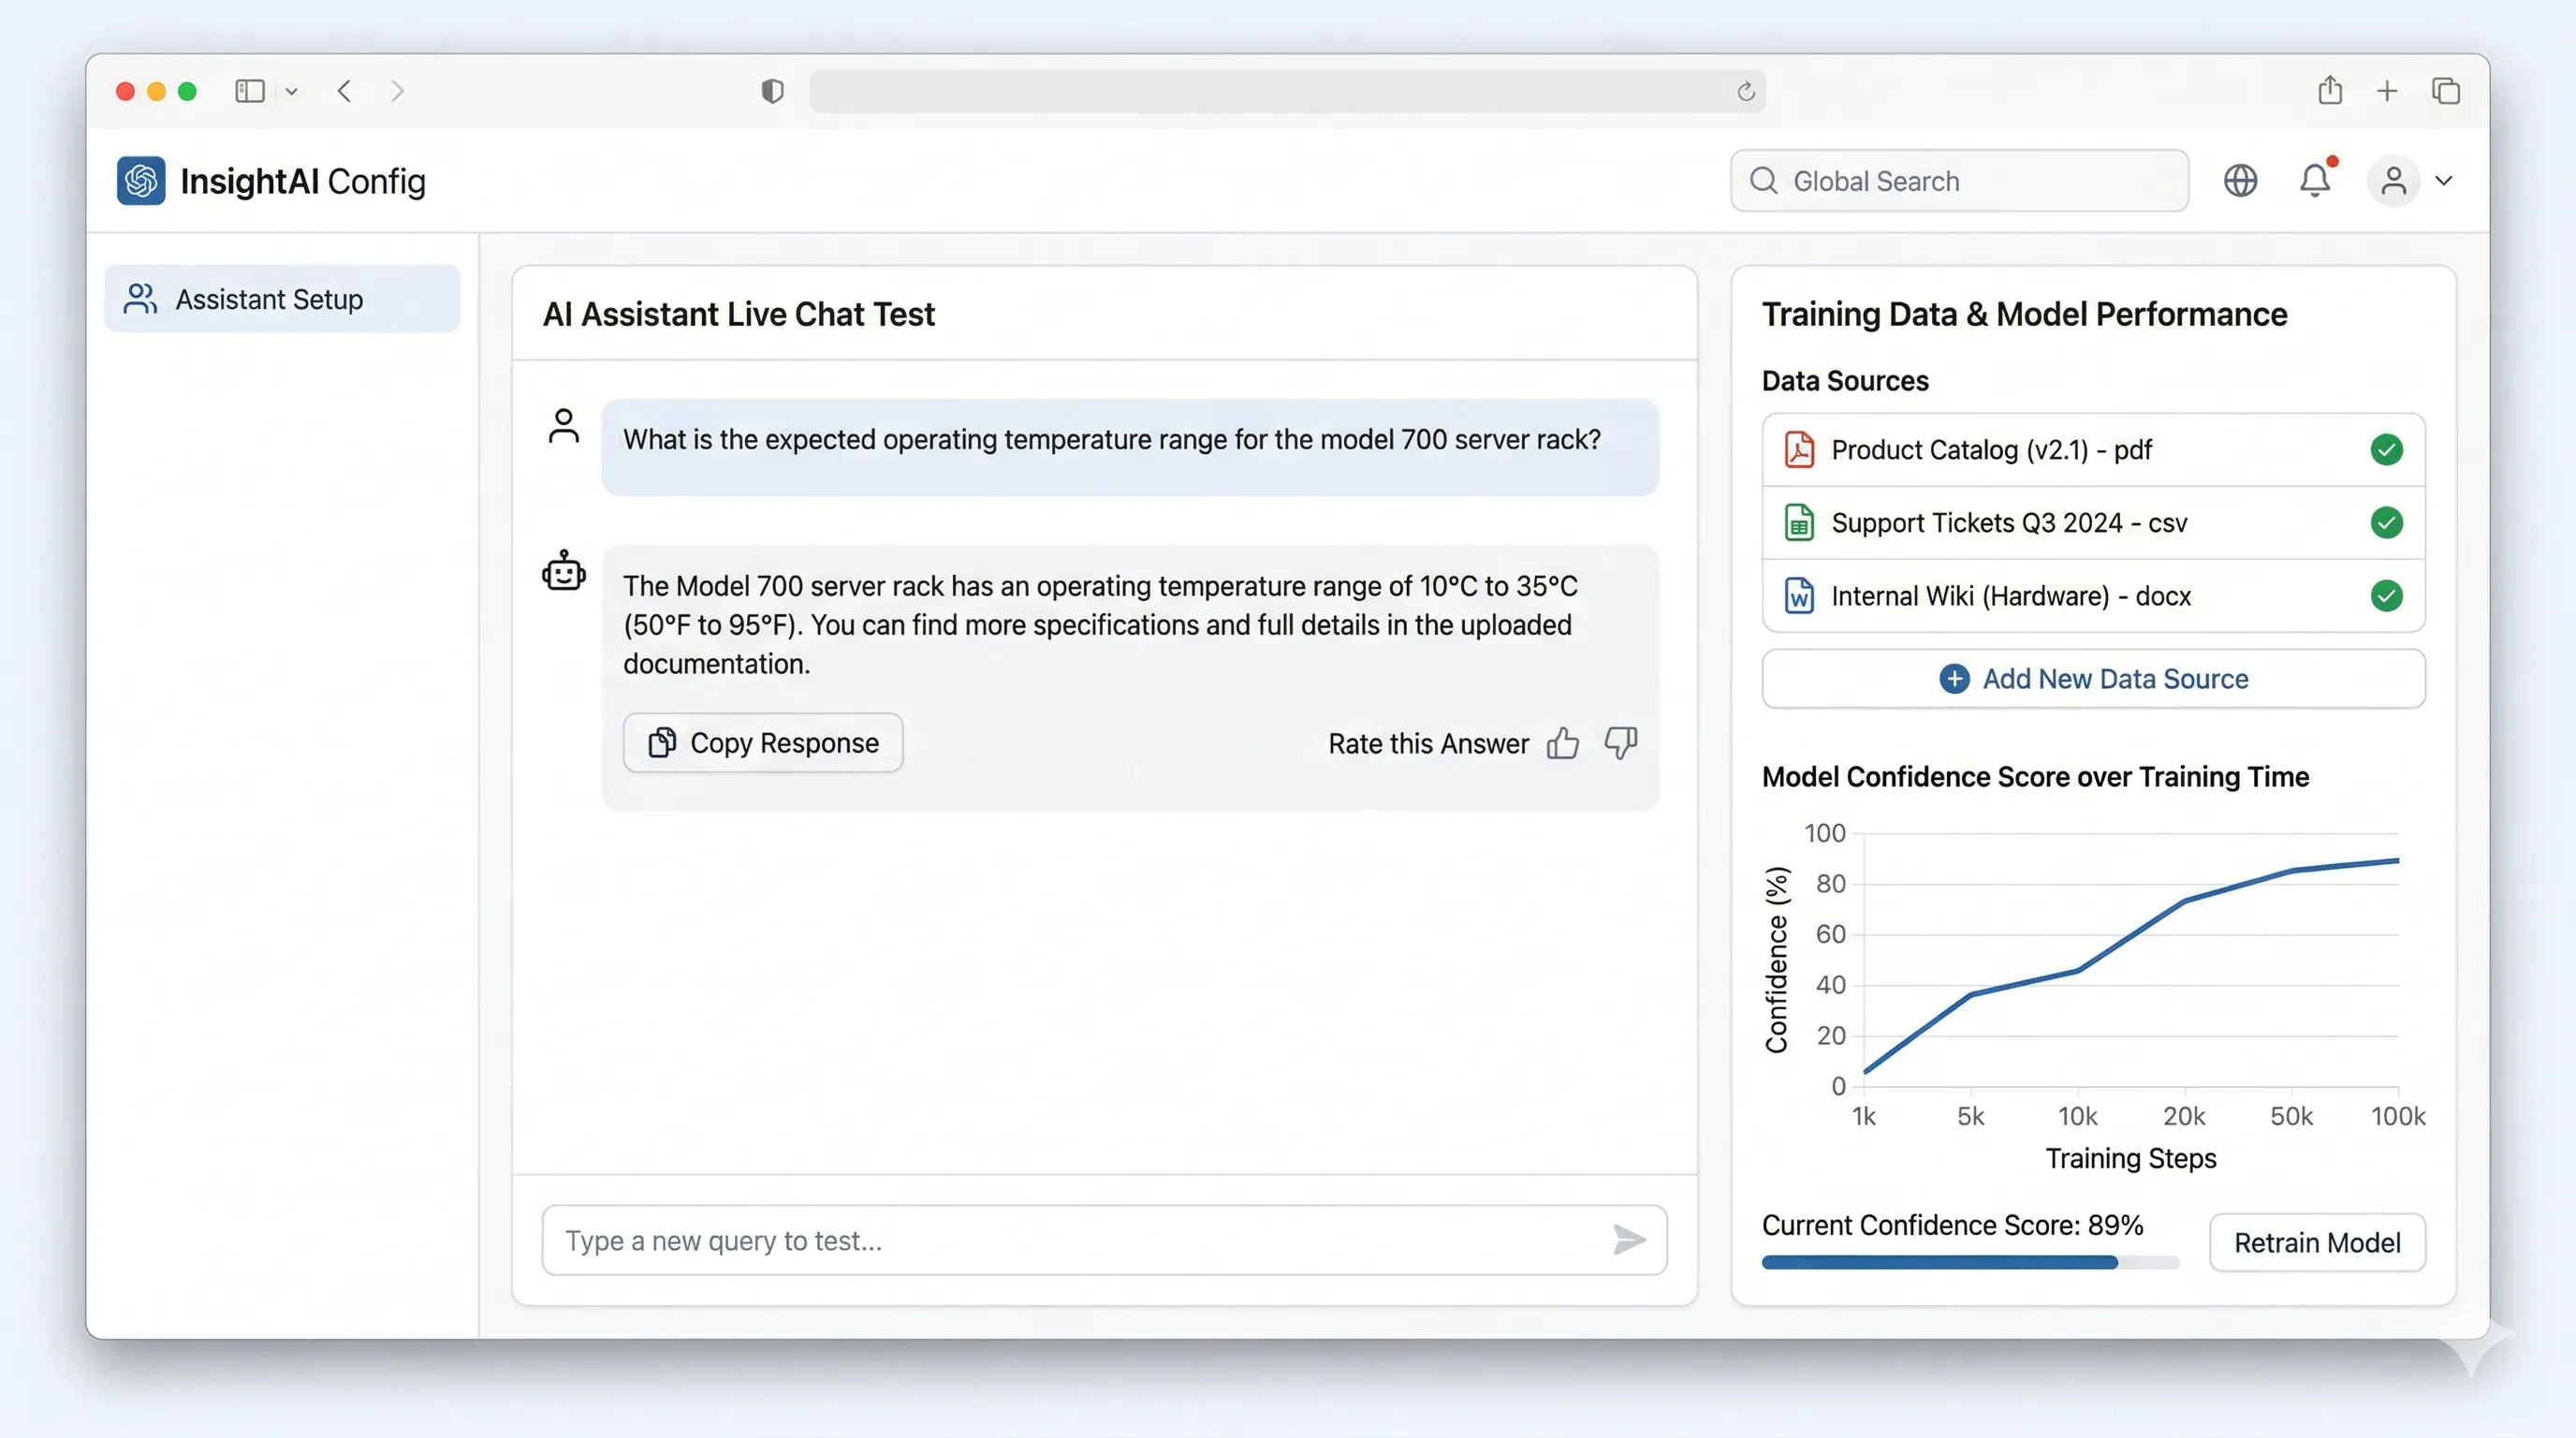Open notifications via the bell icon

(x=2315, y=181)
